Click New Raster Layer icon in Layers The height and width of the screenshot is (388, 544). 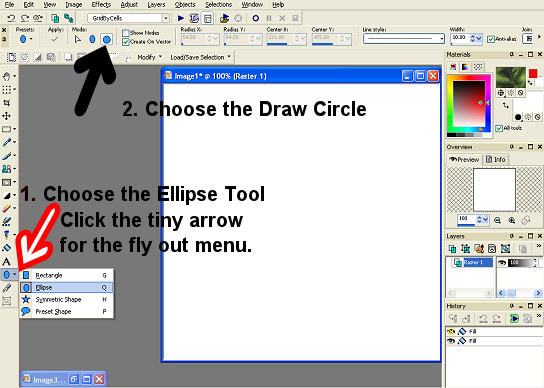pos(452,248)
